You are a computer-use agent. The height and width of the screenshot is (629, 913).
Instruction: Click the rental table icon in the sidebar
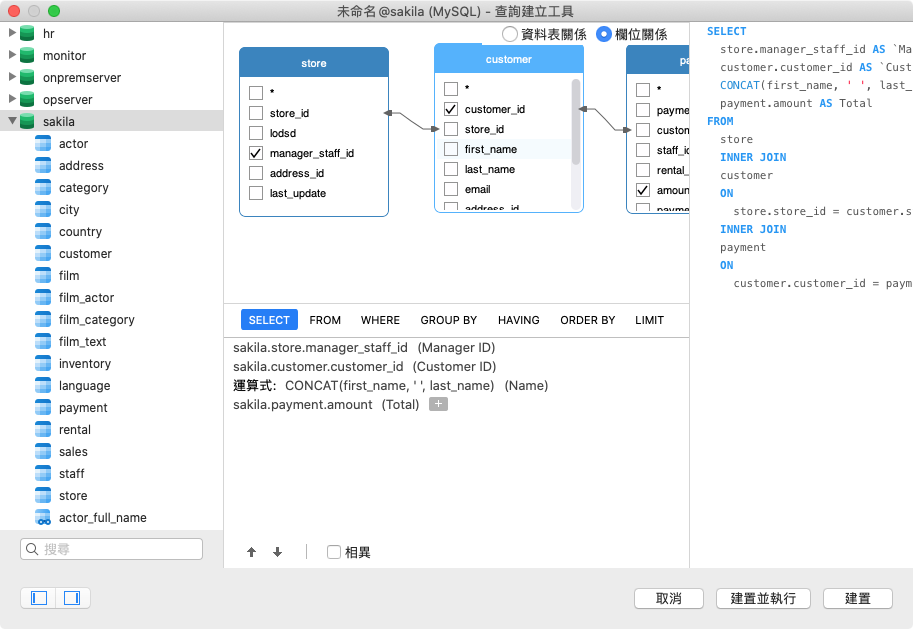click(43, 429)
